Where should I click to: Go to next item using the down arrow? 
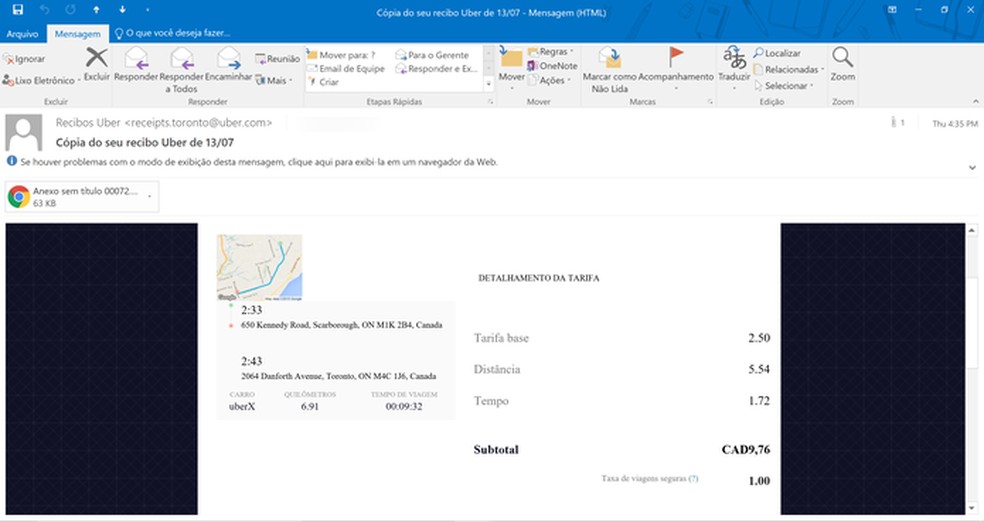coord(122,10)
